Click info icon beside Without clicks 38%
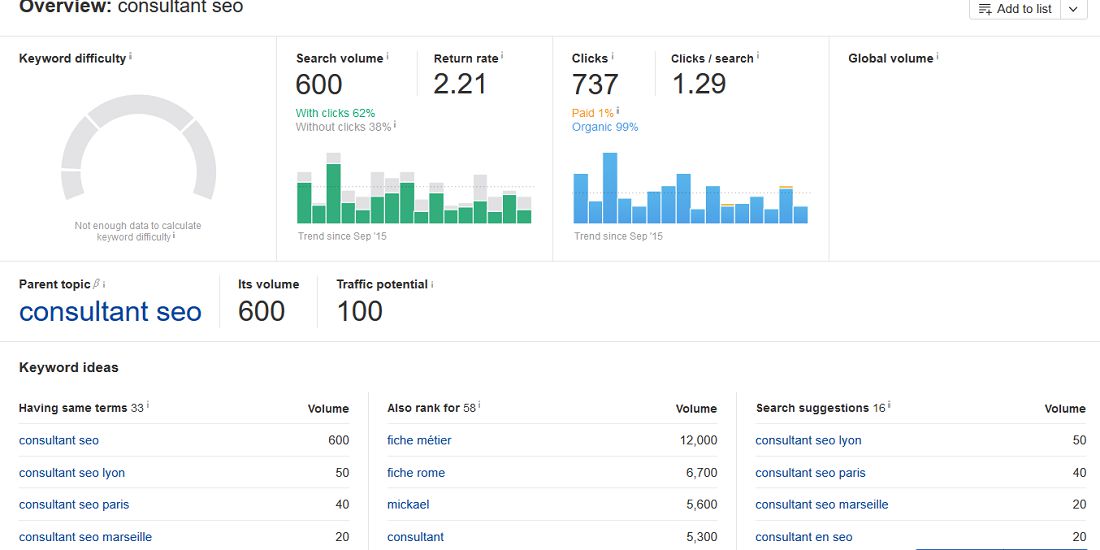This screenshot has height=550, width=1100. coord(395,125)
